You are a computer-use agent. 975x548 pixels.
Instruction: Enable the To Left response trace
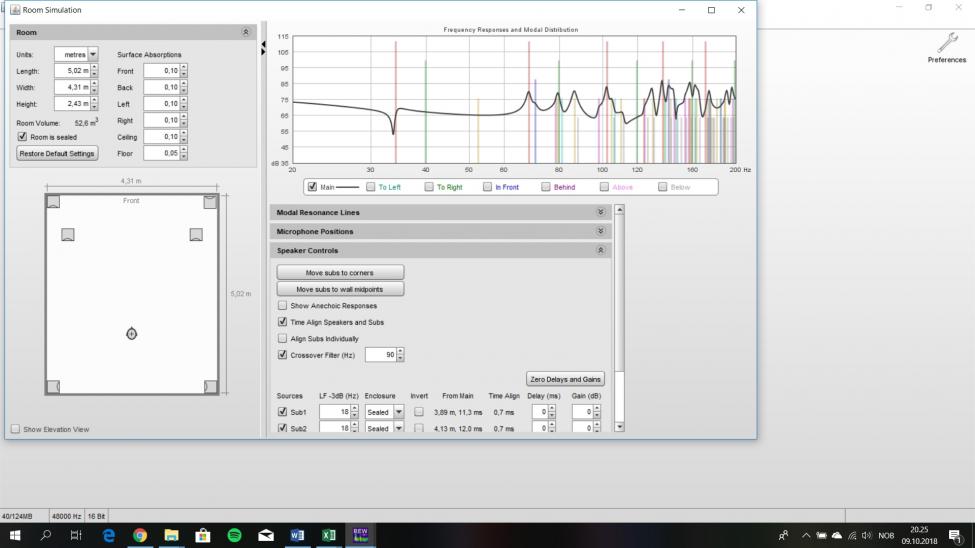click(371, 187)
